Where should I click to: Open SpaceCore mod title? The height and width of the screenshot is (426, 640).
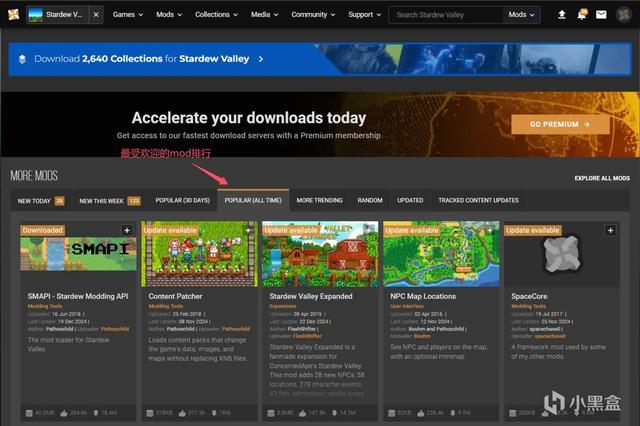529,296
